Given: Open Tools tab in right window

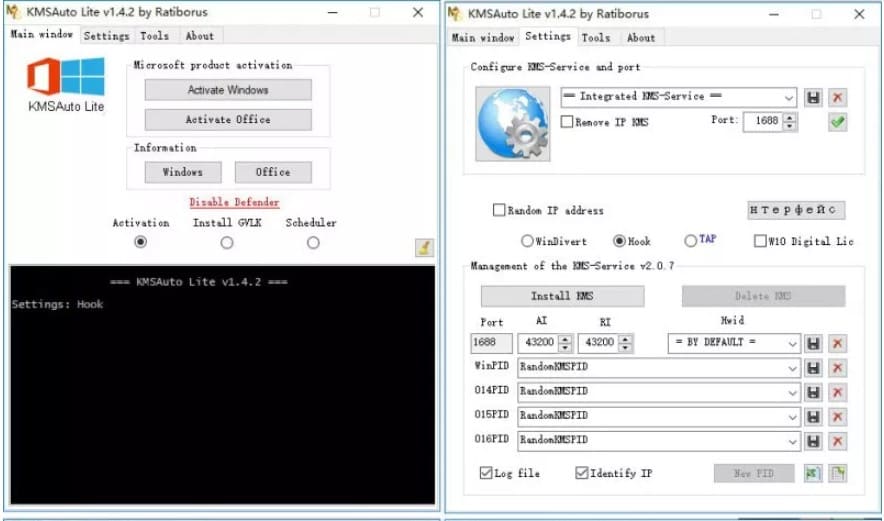Looking at the screenshot, I should (596, 38).
